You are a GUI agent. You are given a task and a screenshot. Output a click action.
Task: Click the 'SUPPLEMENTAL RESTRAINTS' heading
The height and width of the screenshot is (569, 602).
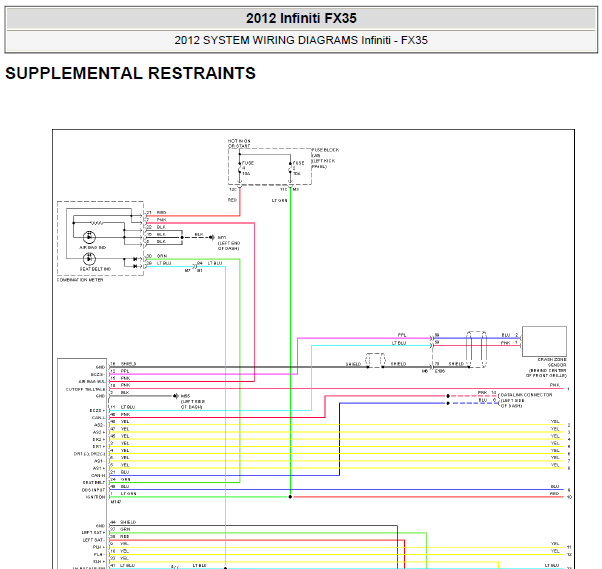[x=131, y=73]
